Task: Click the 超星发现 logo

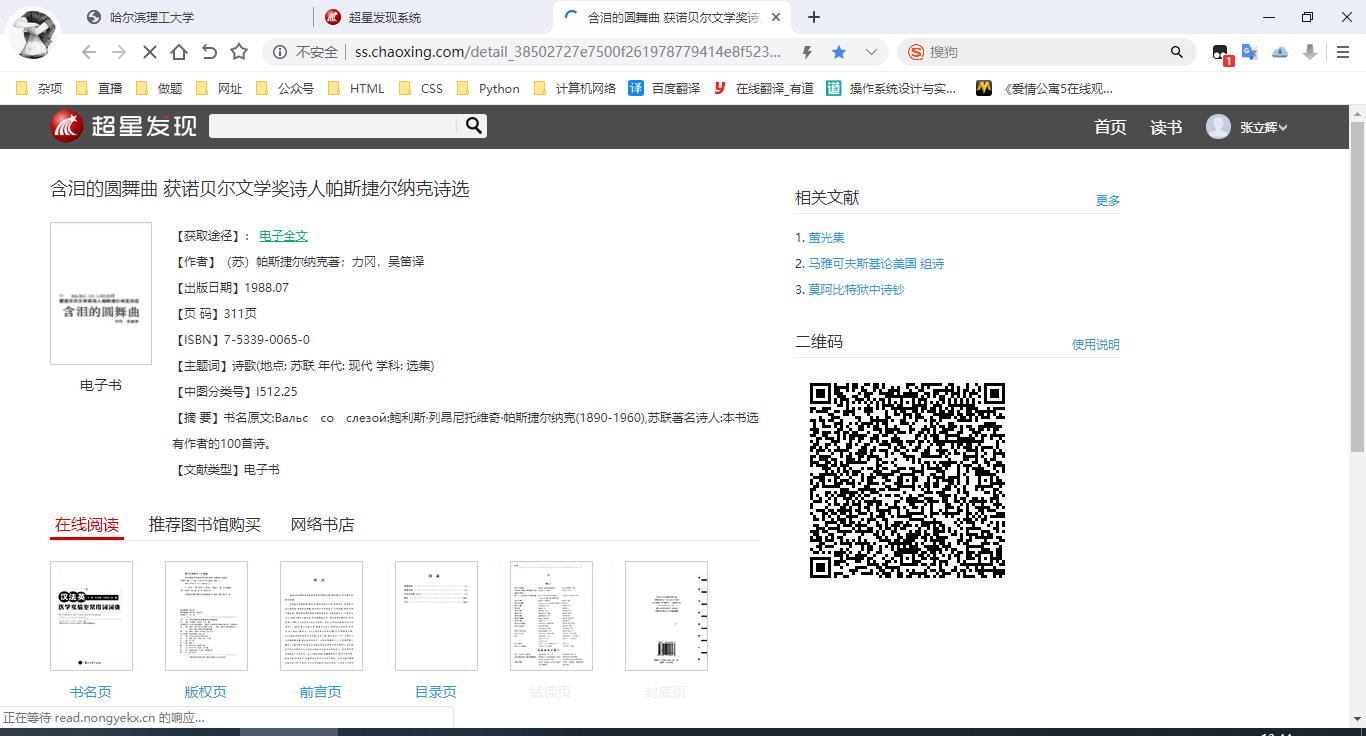Action: [124, 126]
